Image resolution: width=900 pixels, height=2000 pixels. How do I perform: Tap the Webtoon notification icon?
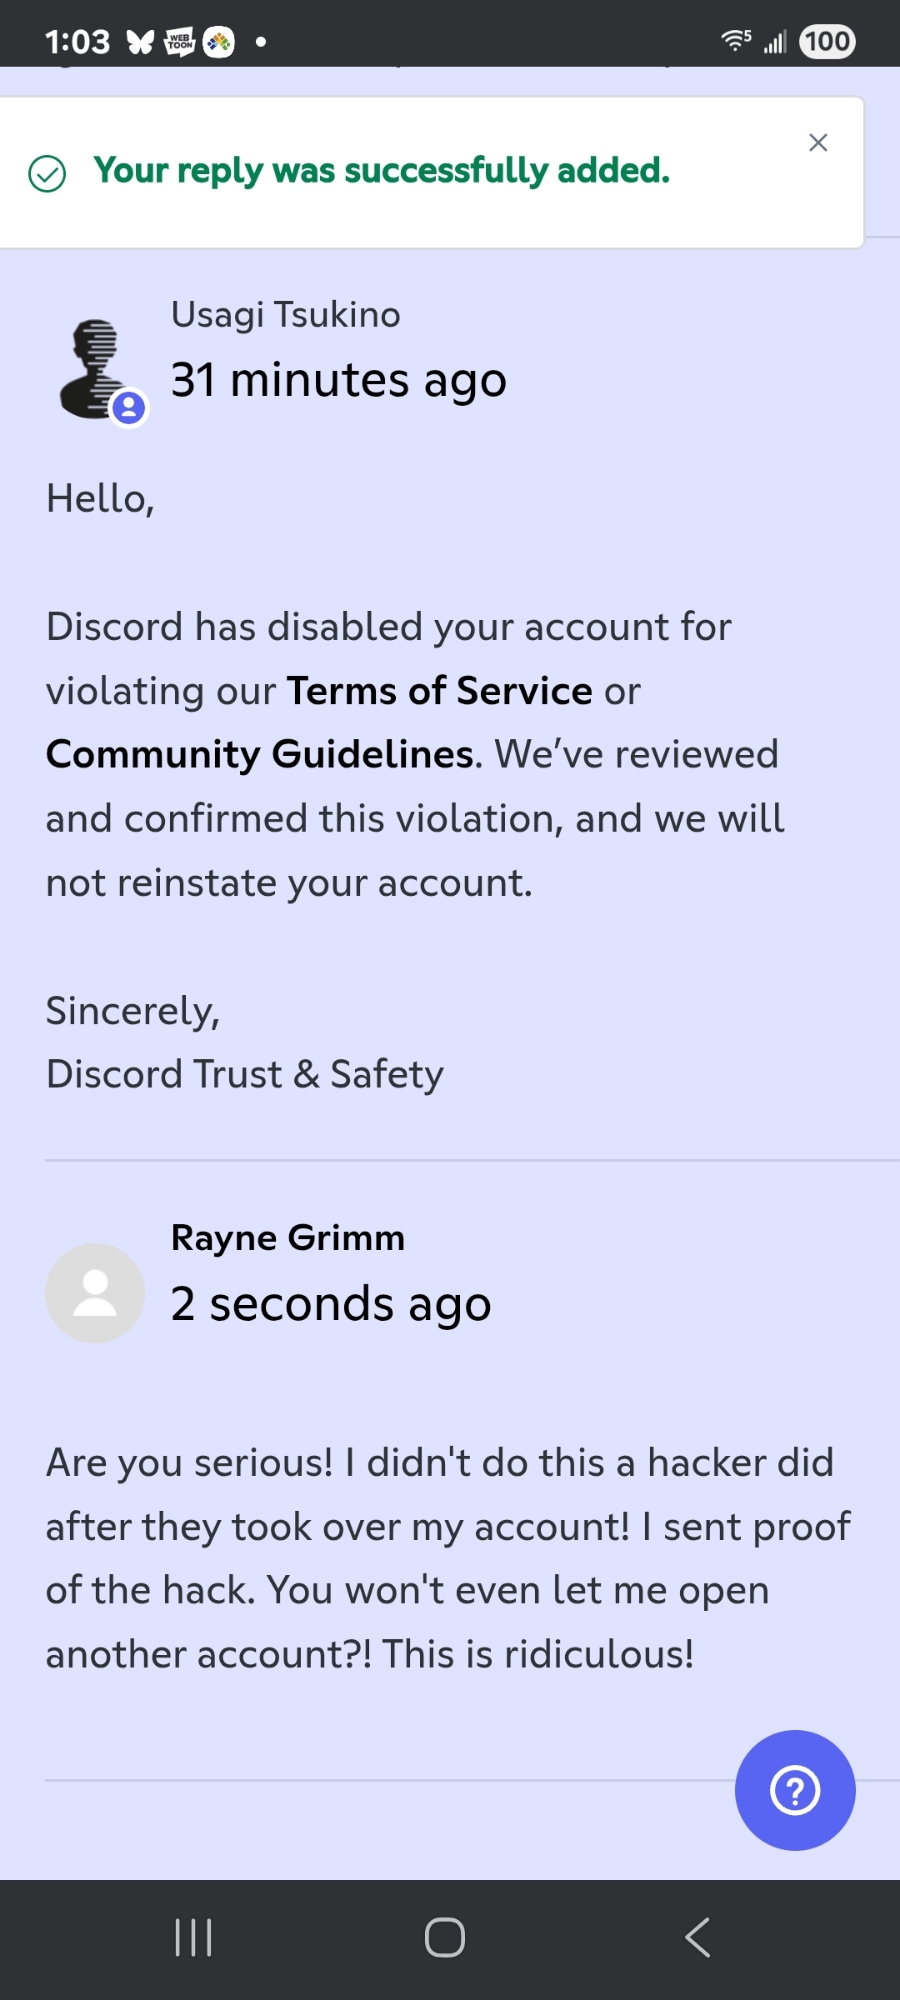point(180,42)
